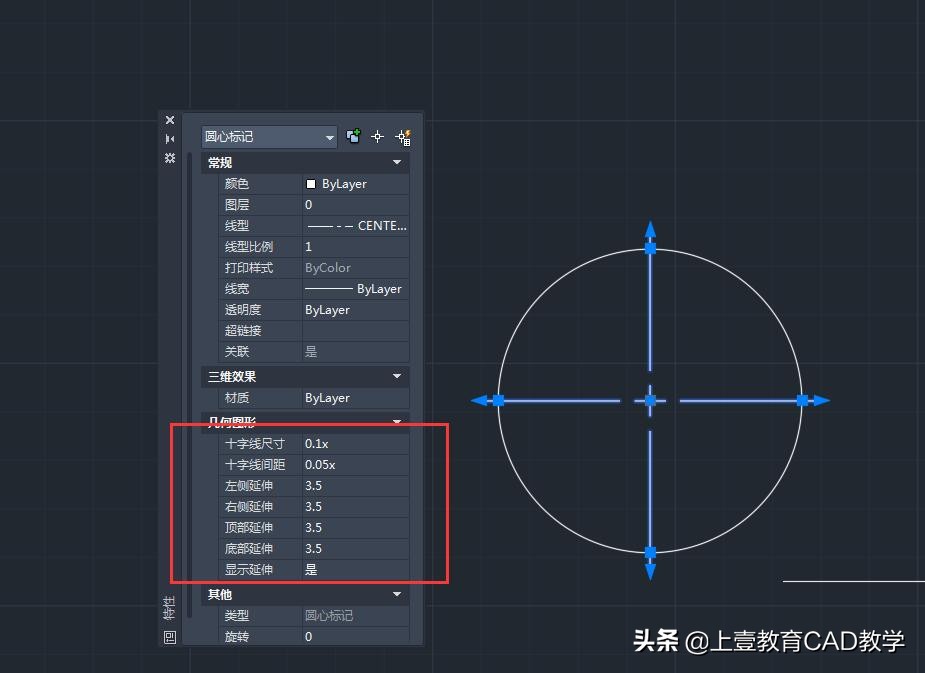
Task: Collapse the 其他 section
Action: pyautogui.click(x=396, y=594)
